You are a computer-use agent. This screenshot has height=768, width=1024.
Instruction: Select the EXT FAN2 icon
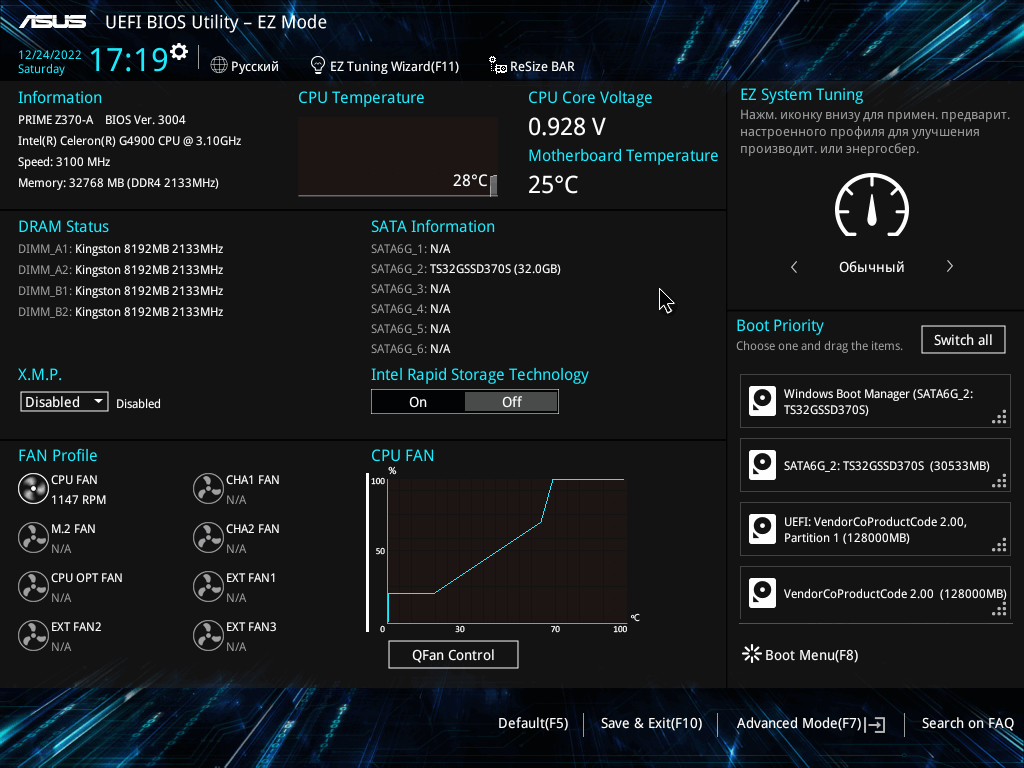coord(33,636)
